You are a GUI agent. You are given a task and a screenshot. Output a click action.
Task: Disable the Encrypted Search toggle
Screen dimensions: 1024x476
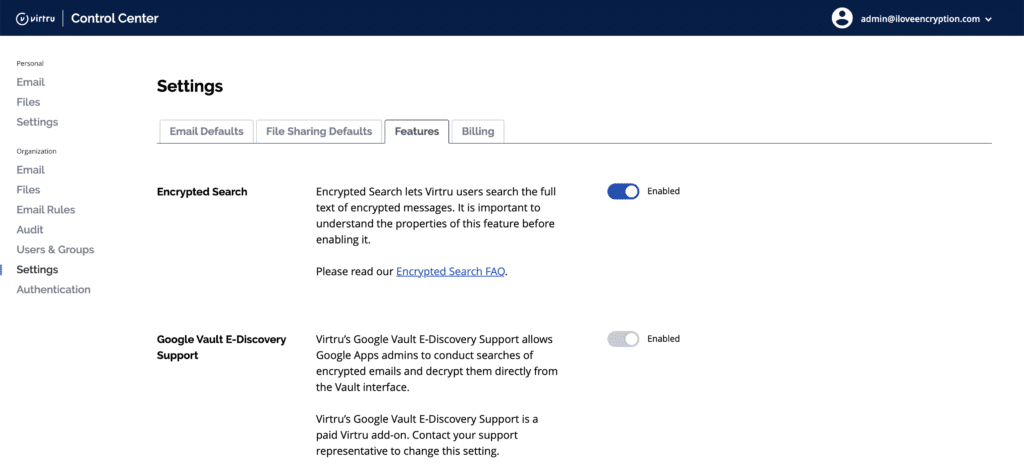click(623, 191)
